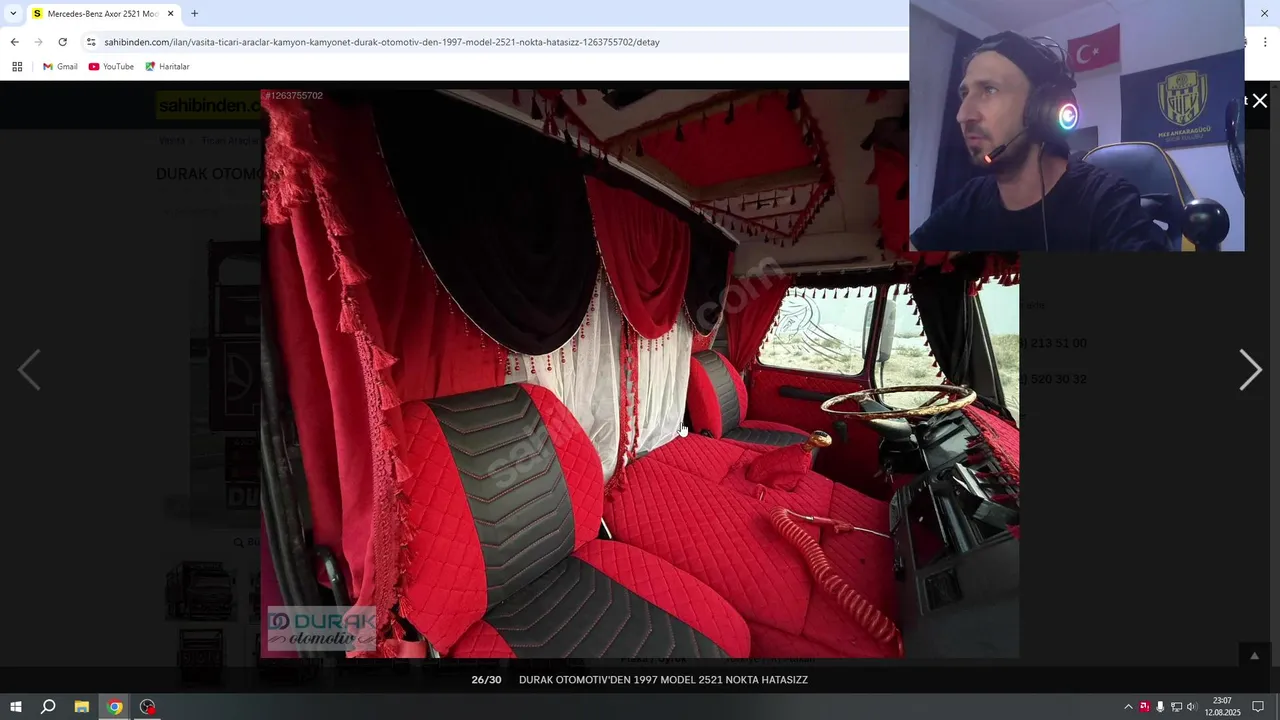Open the Chrome apps grid icon
1280x720 pixels.
(x=17, y=67)
